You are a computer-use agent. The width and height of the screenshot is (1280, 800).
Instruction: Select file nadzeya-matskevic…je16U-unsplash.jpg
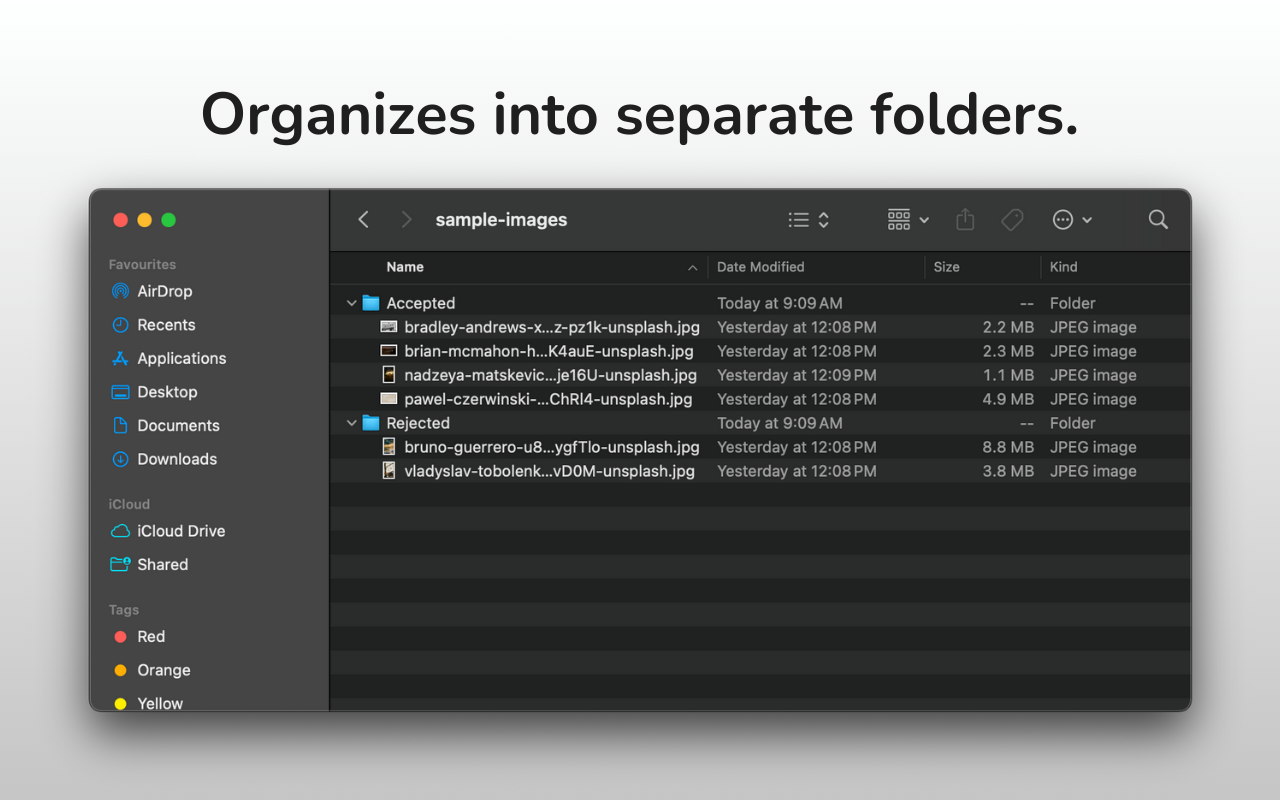(x=551, y=375)
